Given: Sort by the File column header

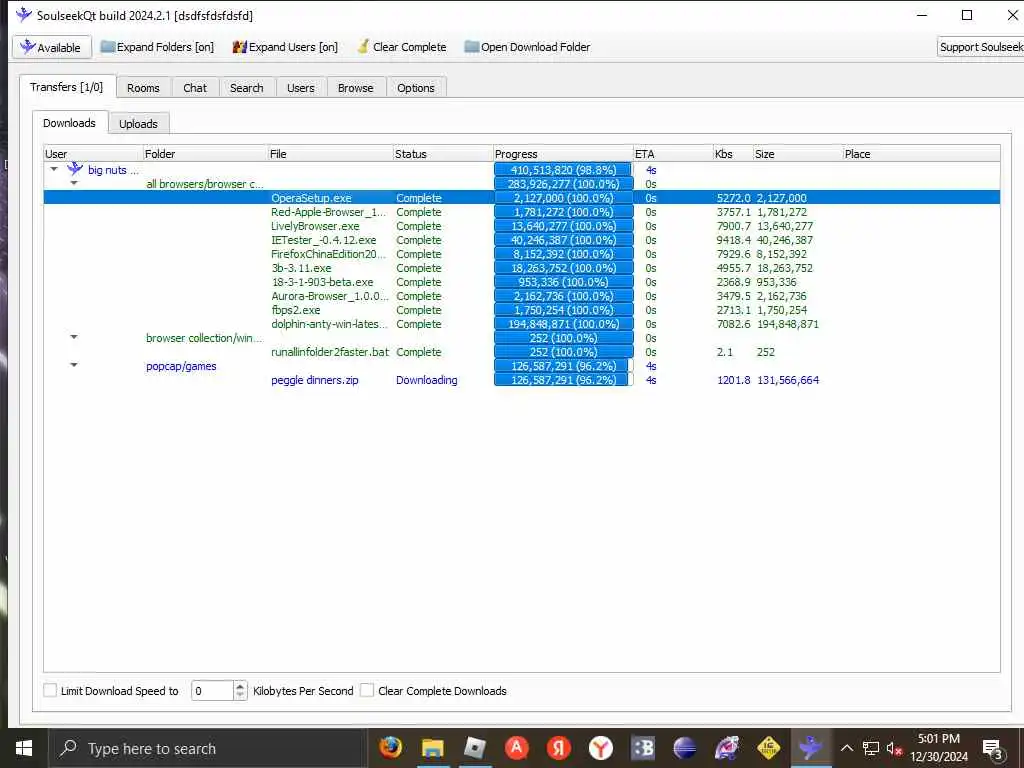Looking at the screenshot, I should coord(330,154).
